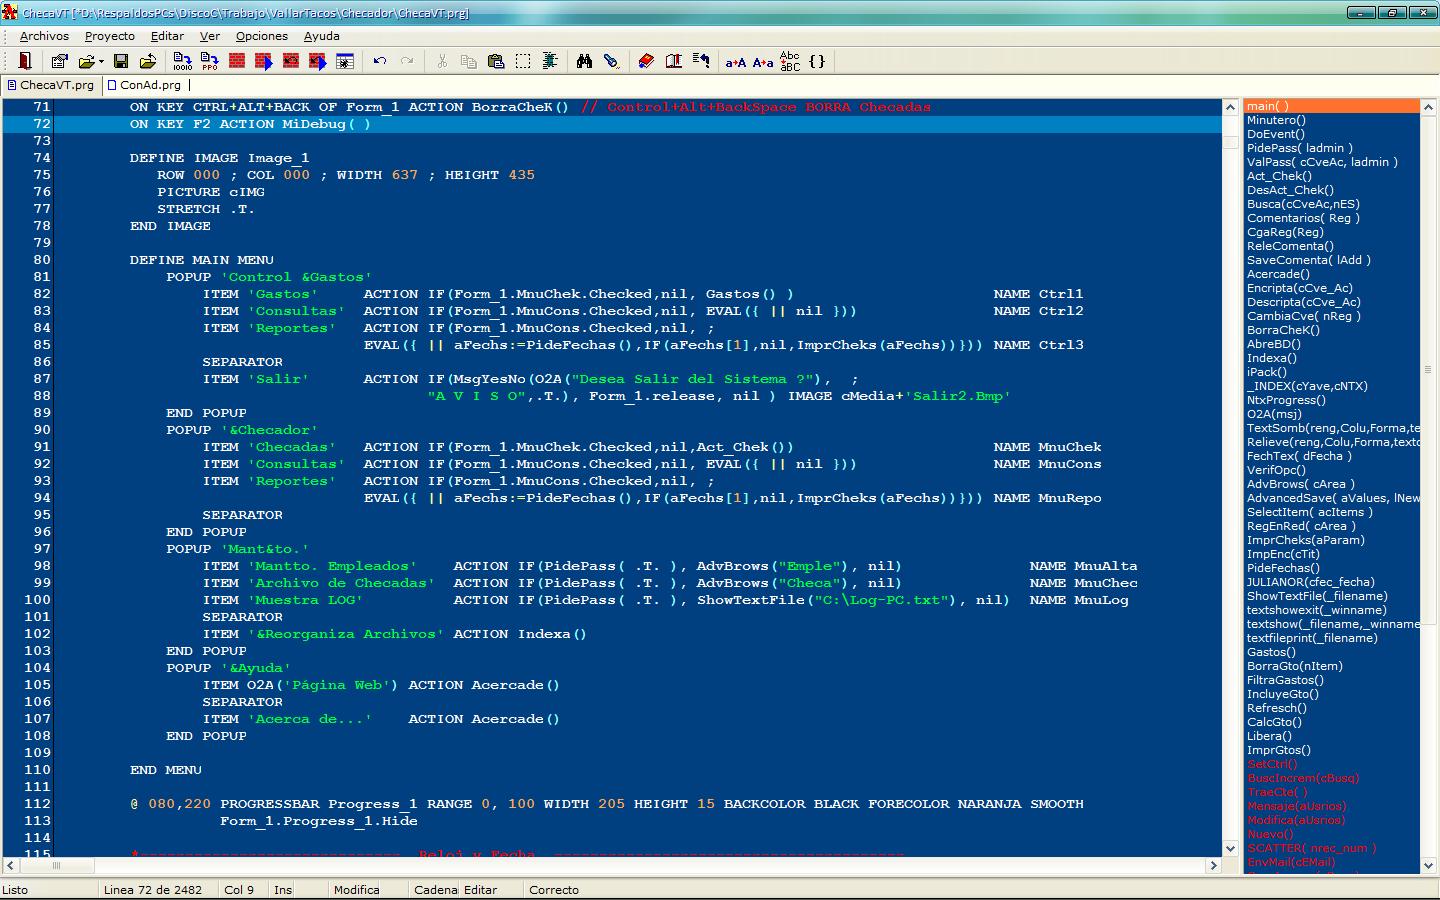Click the red brick build icon
This screenshot has width=1440, height=900.
coord(237,61)
